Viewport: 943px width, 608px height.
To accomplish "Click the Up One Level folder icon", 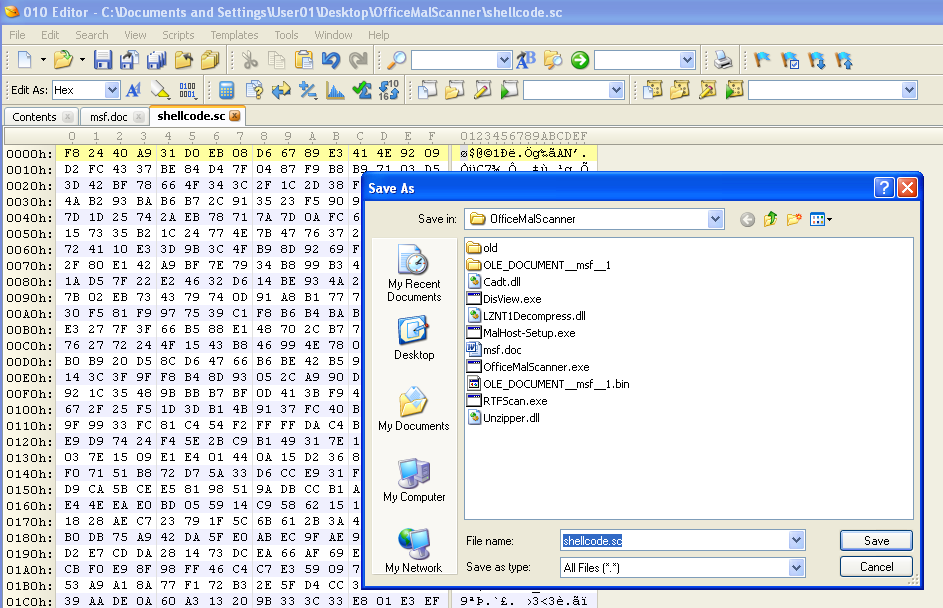I will click(x=769, y=219).
